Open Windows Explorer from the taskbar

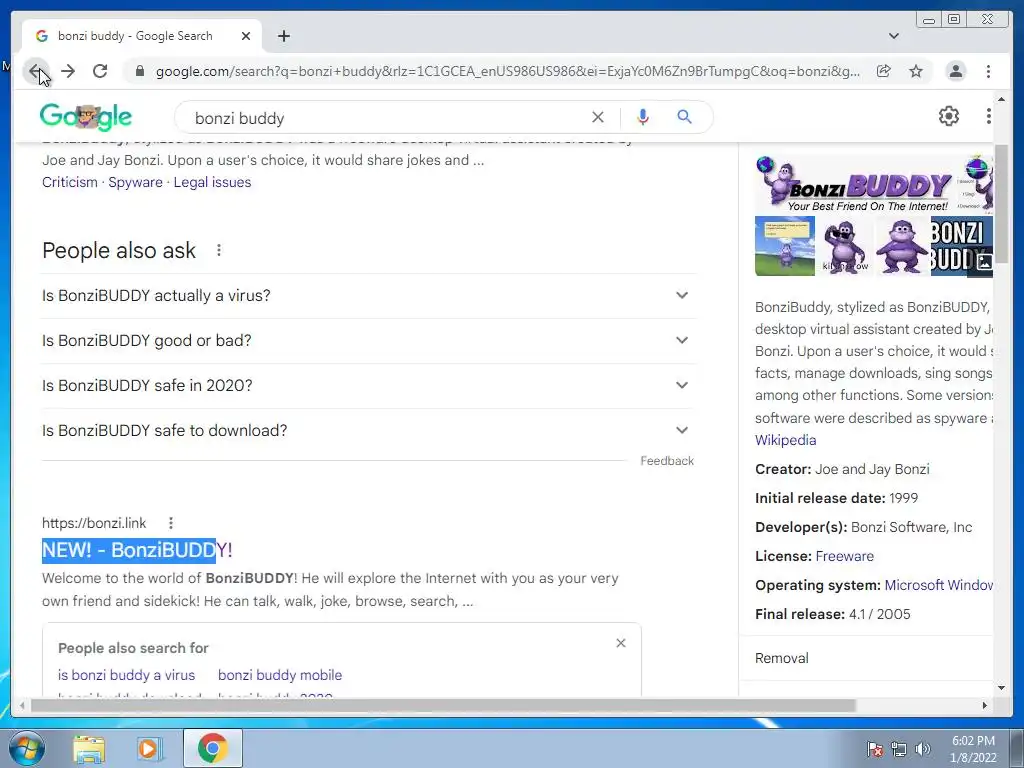point(89,749)
